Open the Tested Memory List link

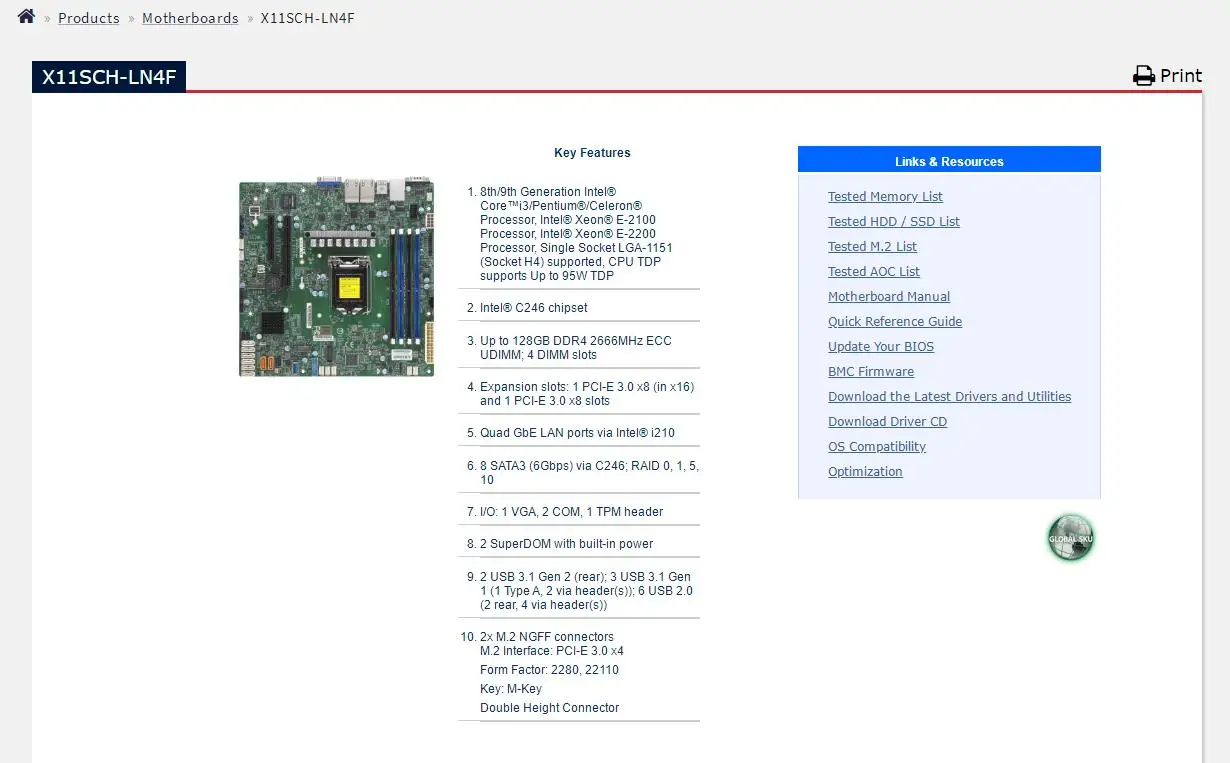pos(885,197)
